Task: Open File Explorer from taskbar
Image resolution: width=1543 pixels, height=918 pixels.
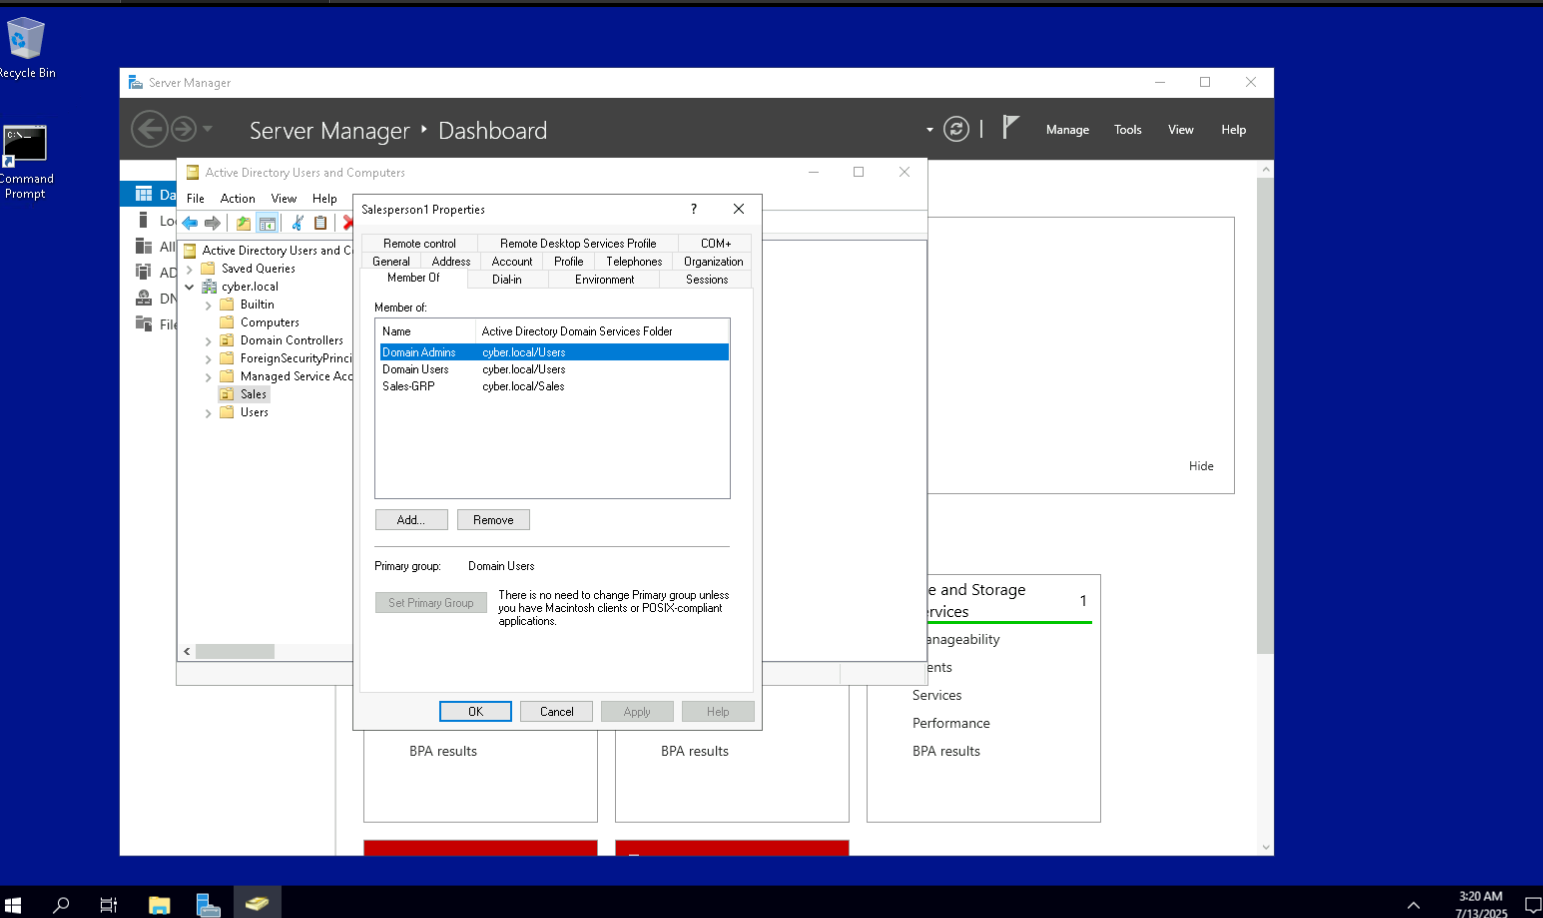Action: pyautogui.click(x=159, y=905)
